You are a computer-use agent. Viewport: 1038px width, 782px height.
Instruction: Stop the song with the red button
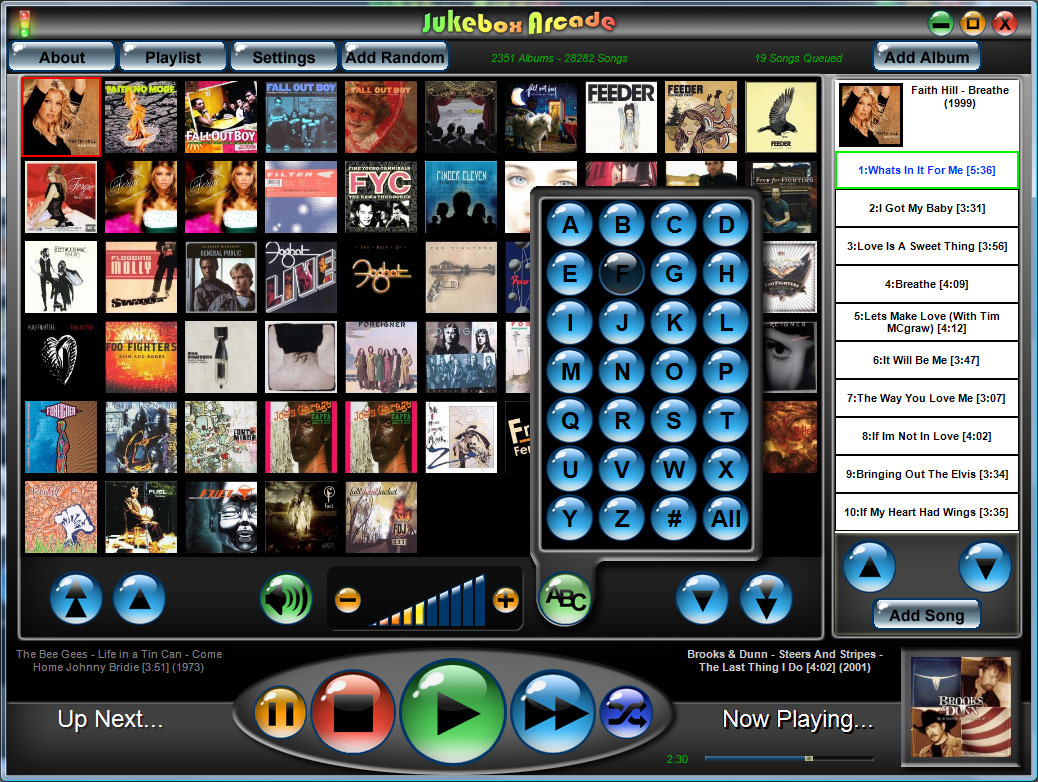pyautogui.click(x=353, y=712)
